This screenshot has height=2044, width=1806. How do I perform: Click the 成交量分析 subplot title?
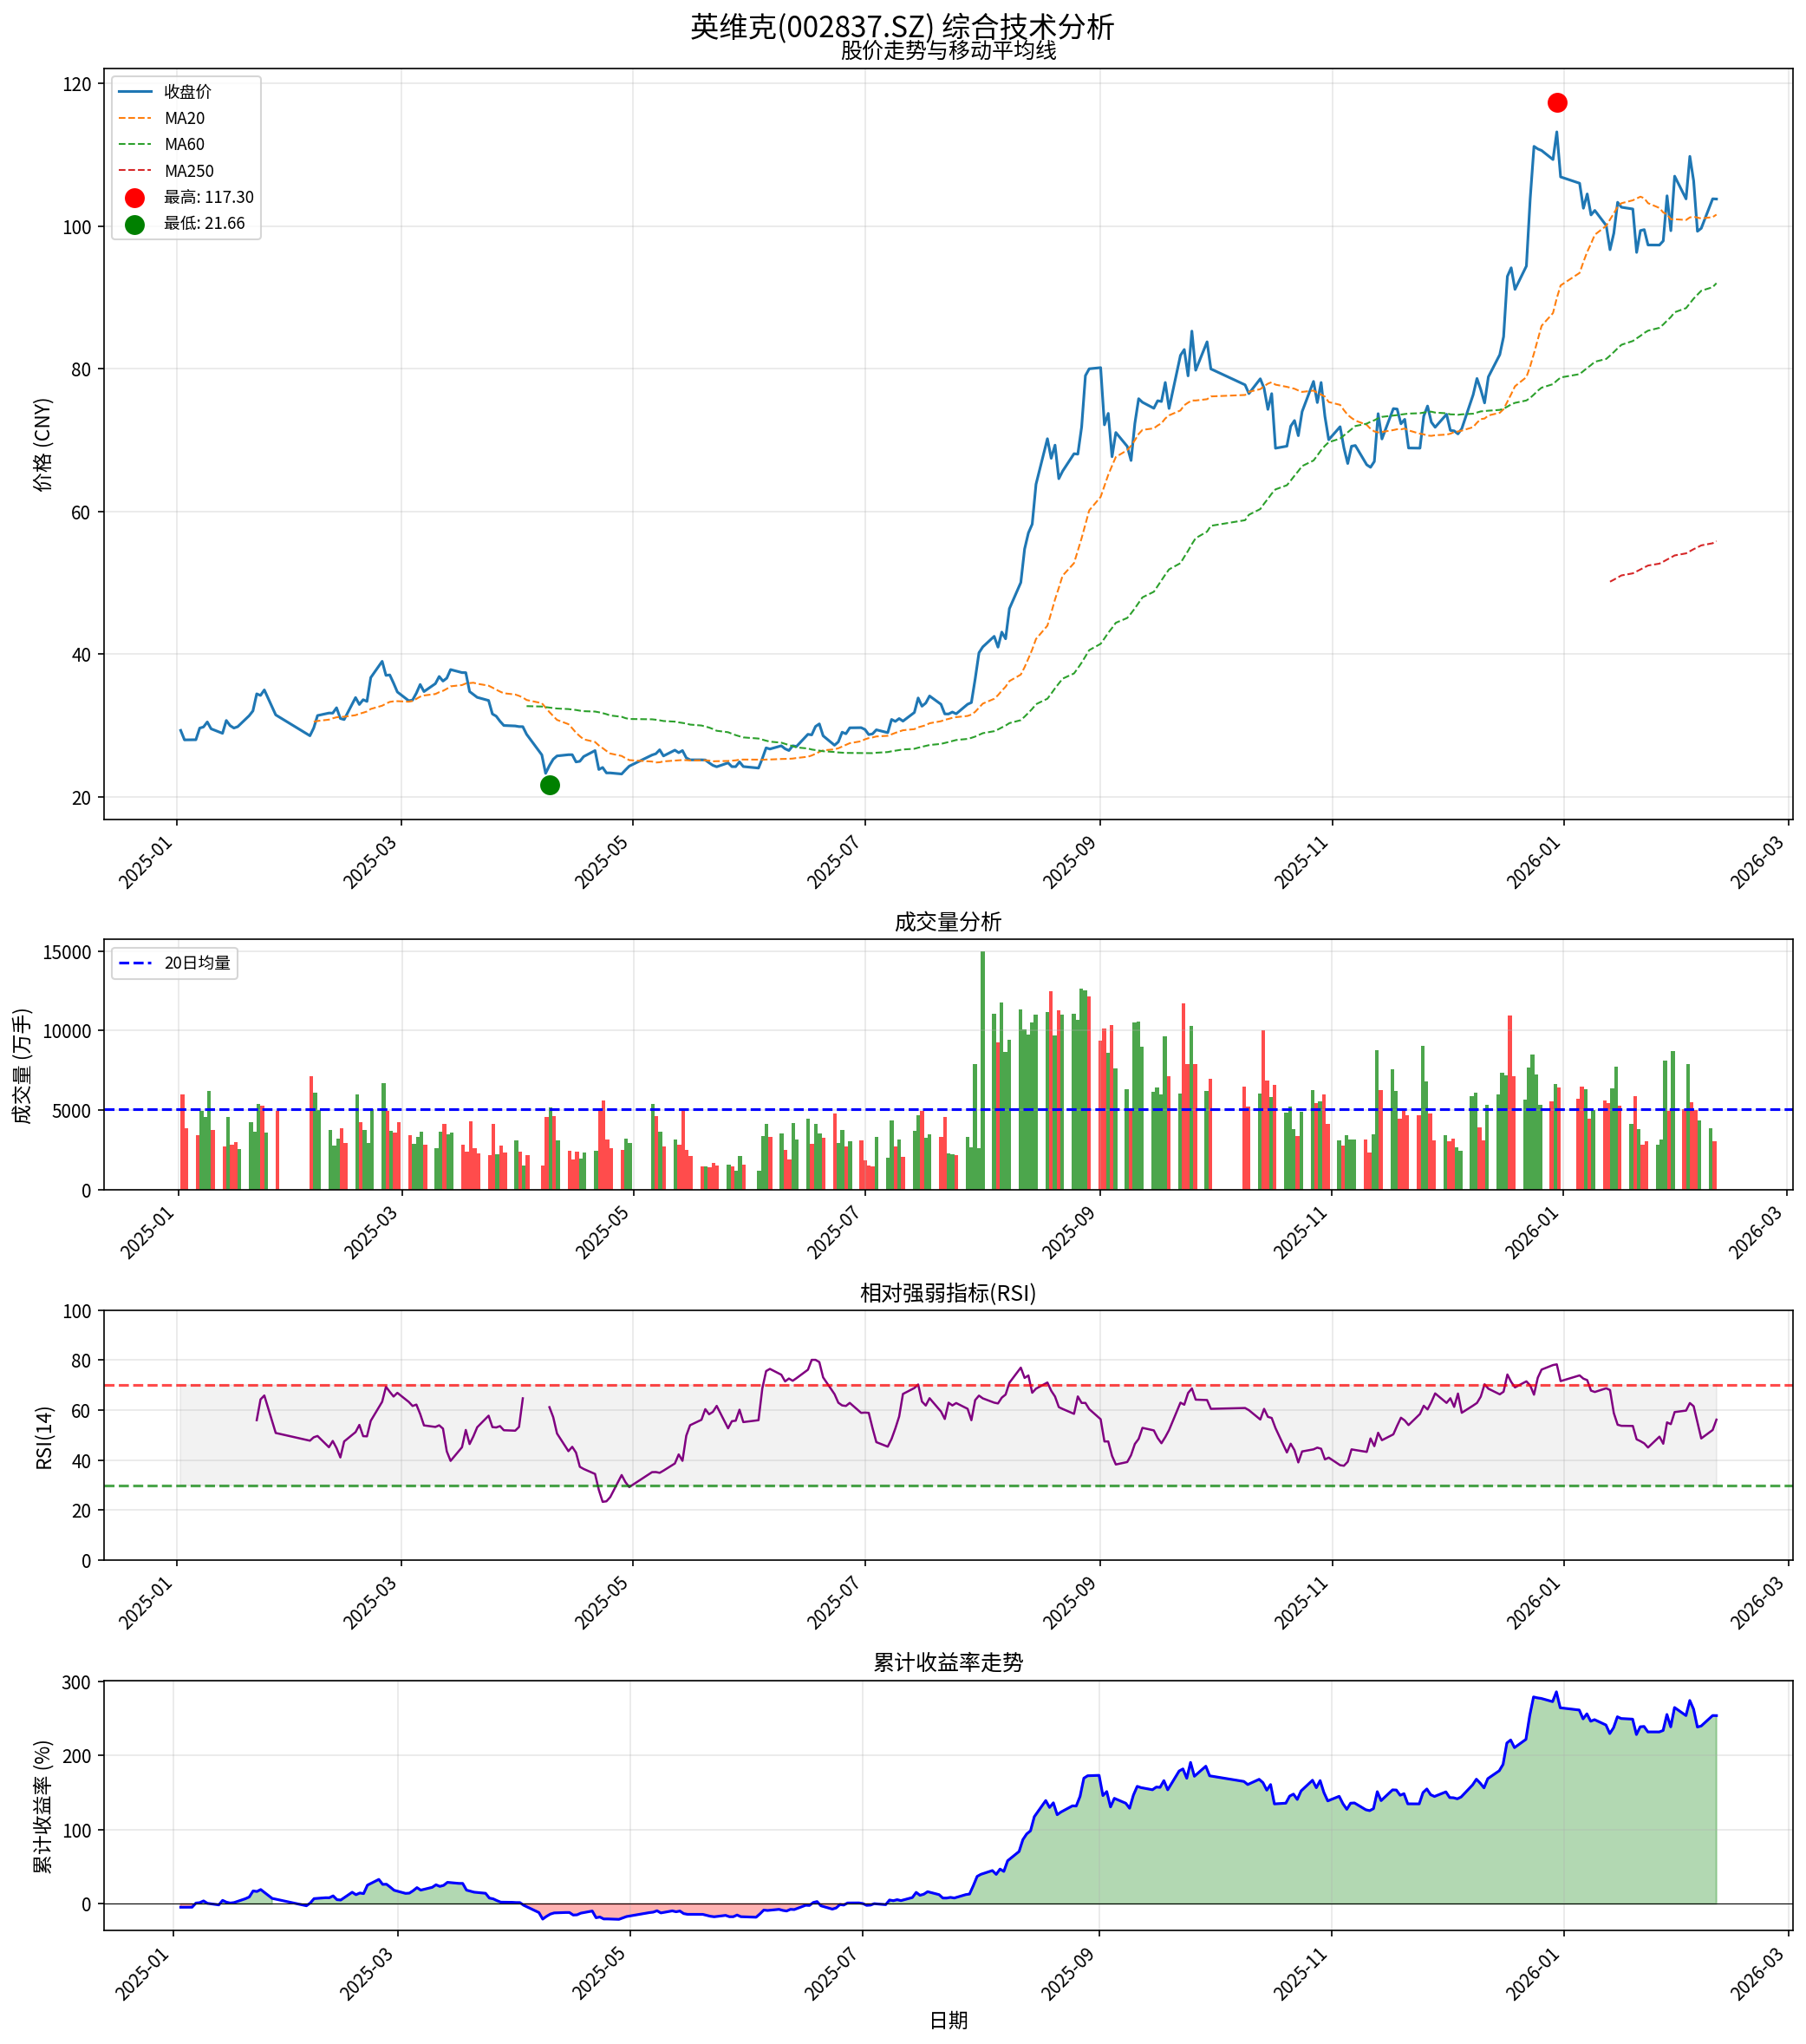[x=948, y=922]
